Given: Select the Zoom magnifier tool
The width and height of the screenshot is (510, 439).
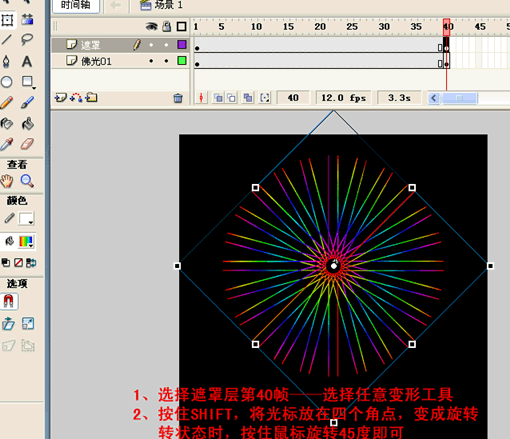Looking at the screenshot, I should pos(27,181).
